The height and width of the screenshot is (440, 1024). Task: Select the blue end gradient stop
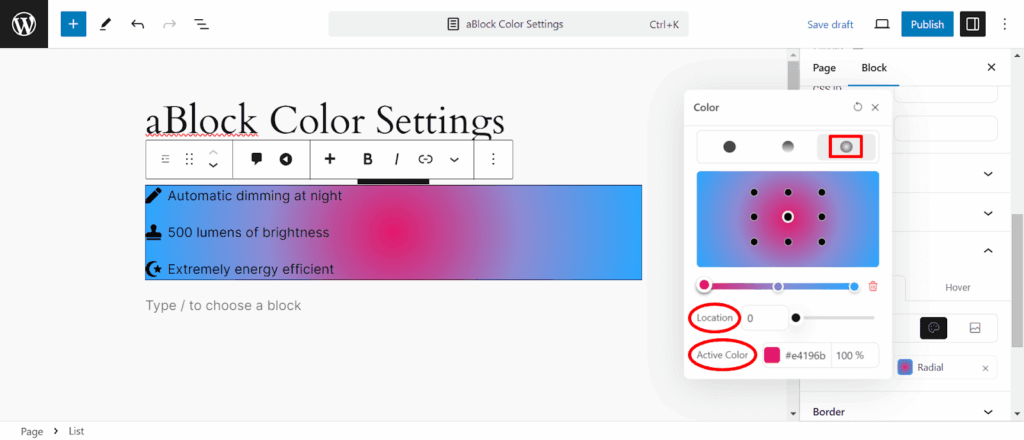point(854,287)
